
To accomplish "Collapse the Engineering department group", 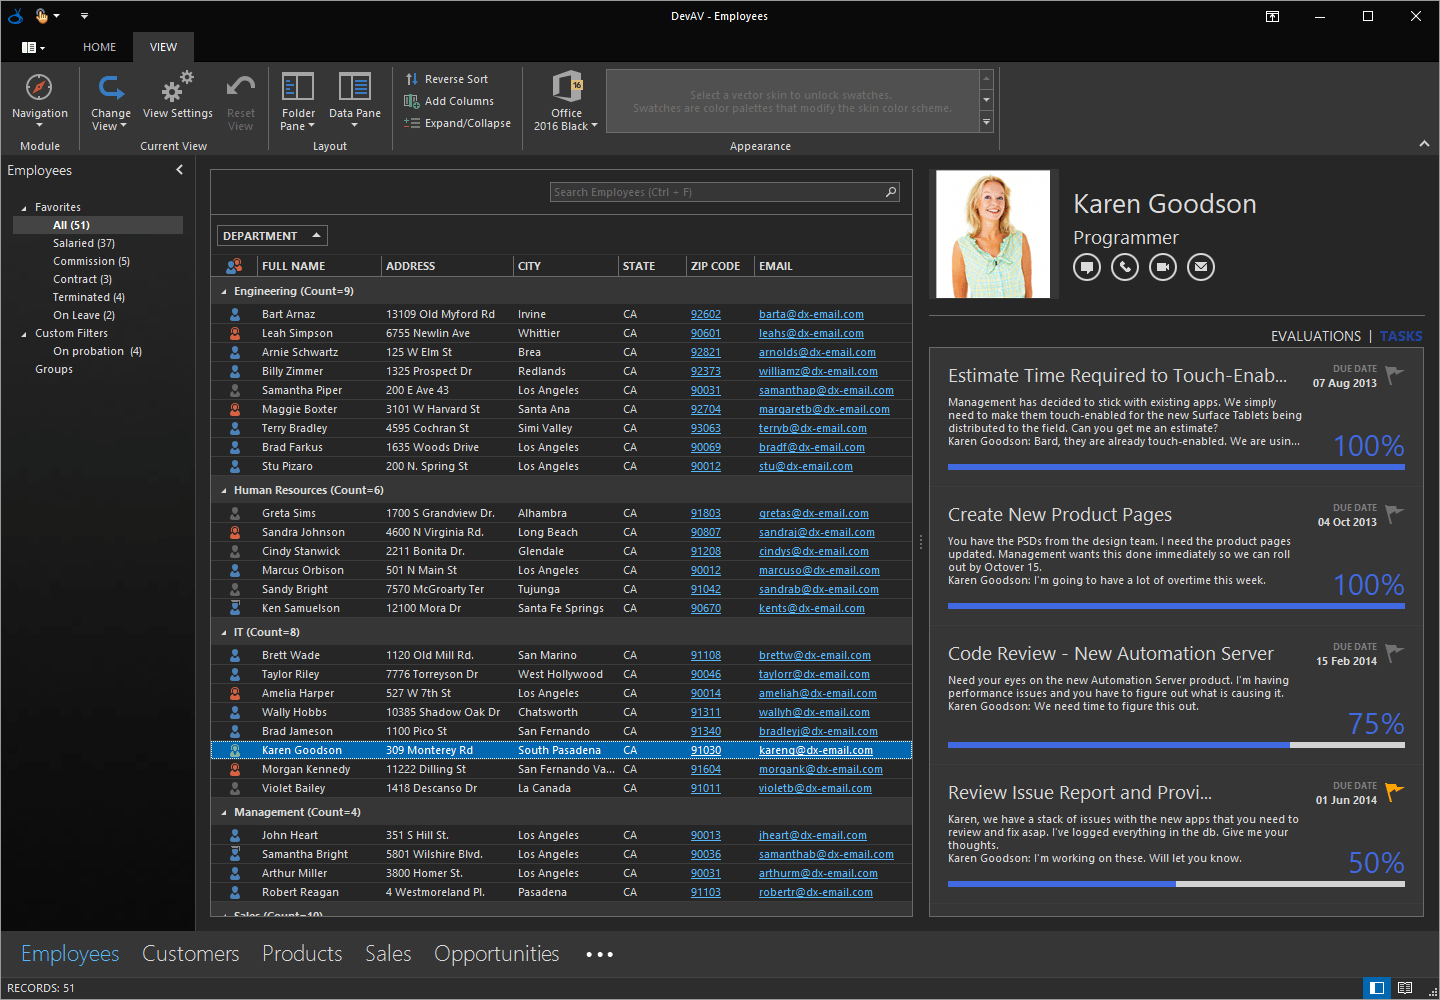I will [224, 294].
